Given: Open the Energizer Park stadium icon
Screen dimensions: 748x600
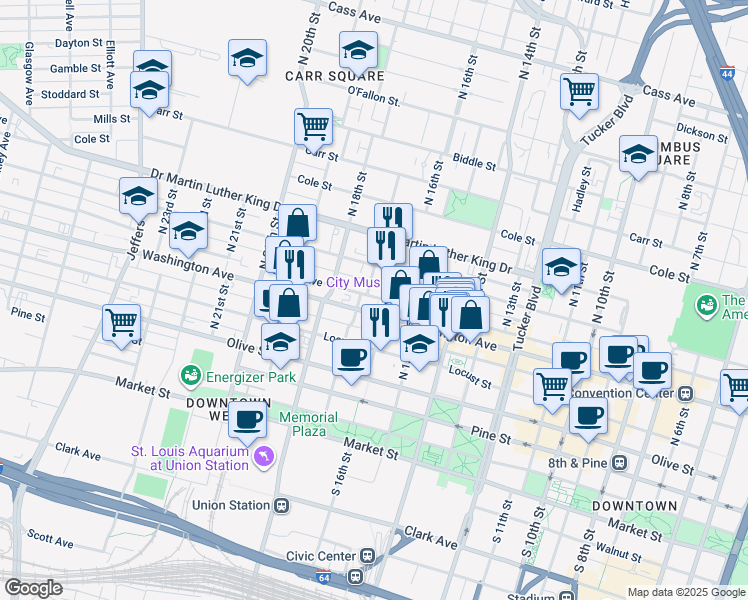Looking at the screenshot, I should pyautogui.click(x=189, y=376).
